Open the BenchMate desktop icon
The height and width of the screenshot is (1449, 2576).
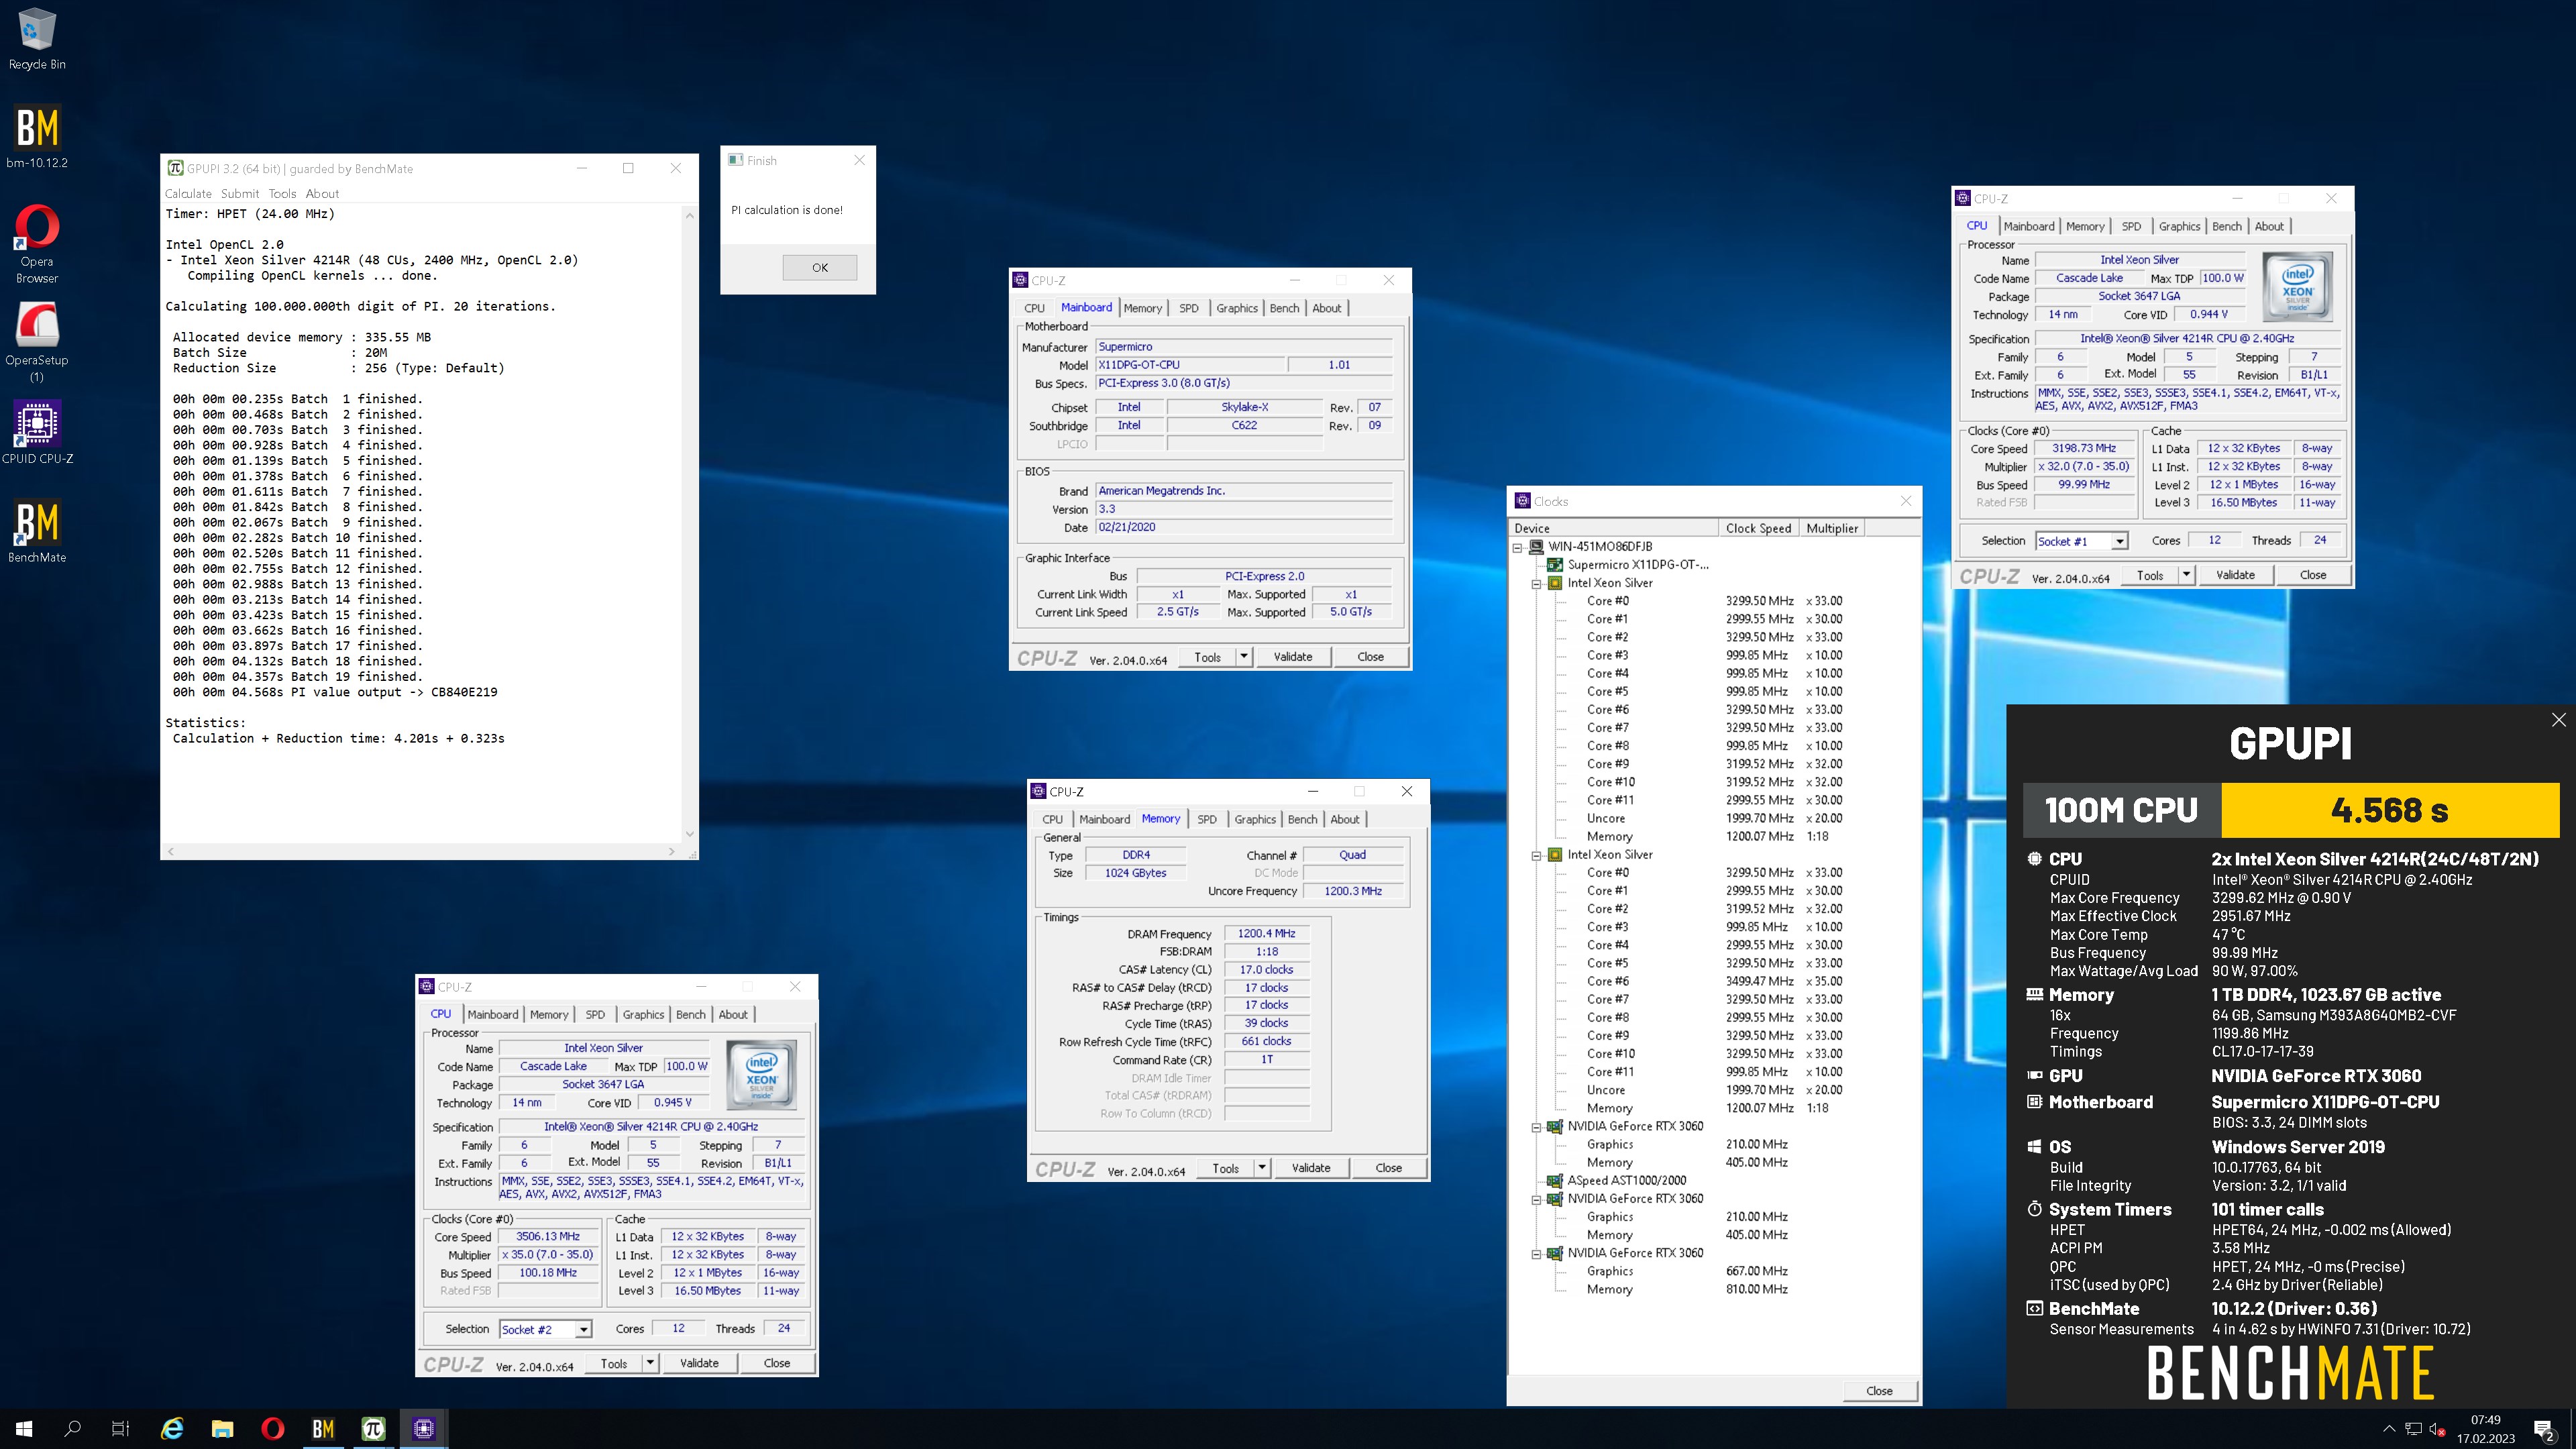[37, 531]
